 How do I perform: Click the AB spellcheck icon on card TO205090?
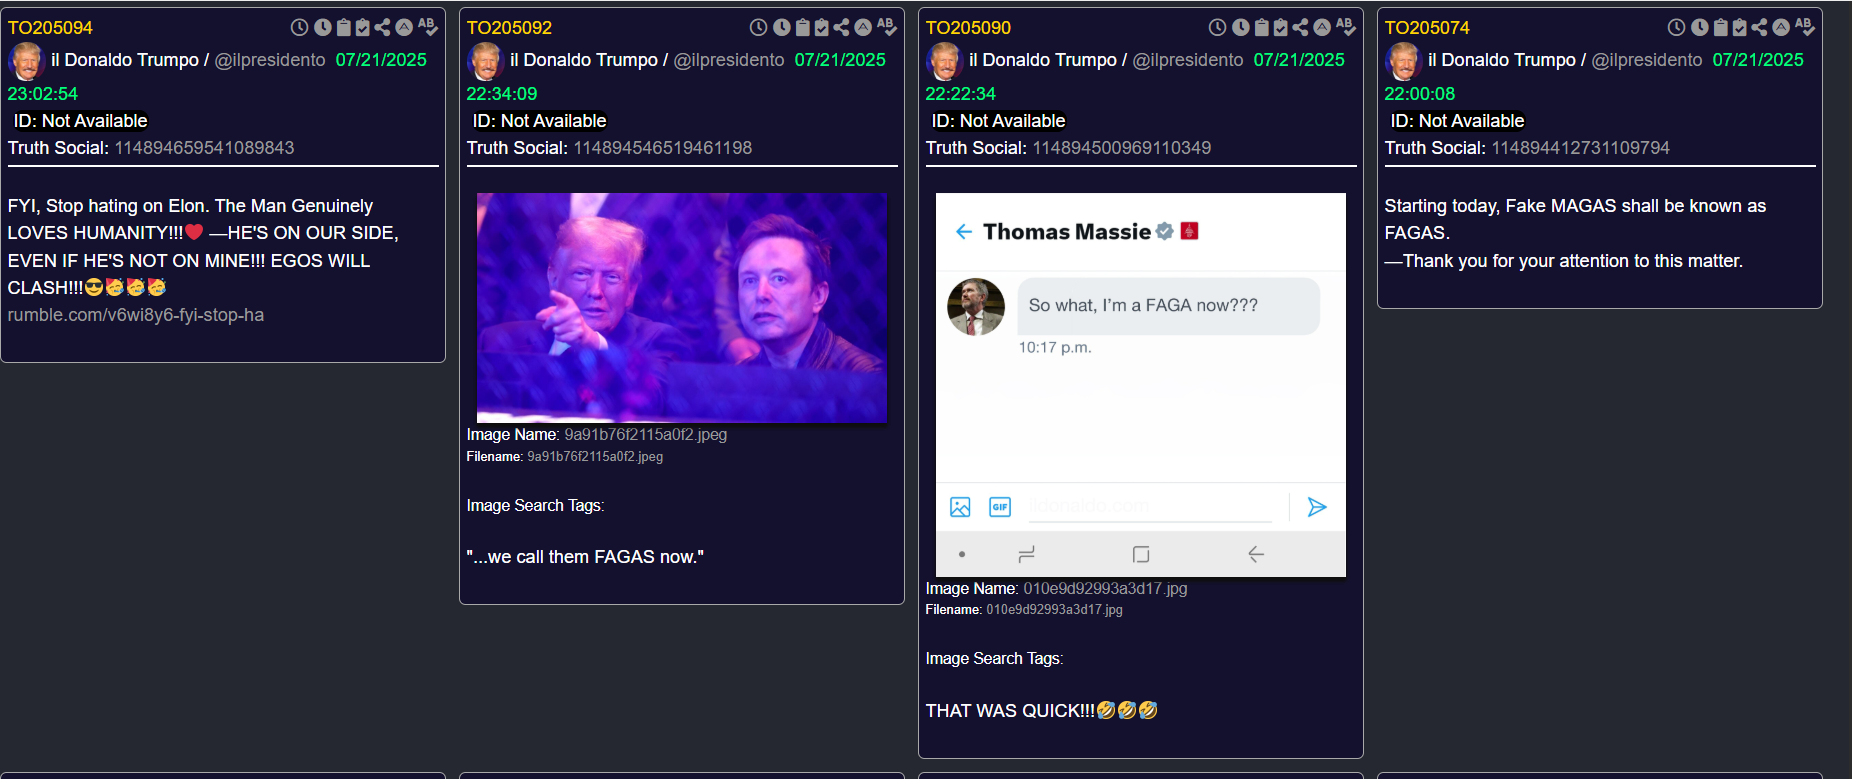(x=1346, y=27)
